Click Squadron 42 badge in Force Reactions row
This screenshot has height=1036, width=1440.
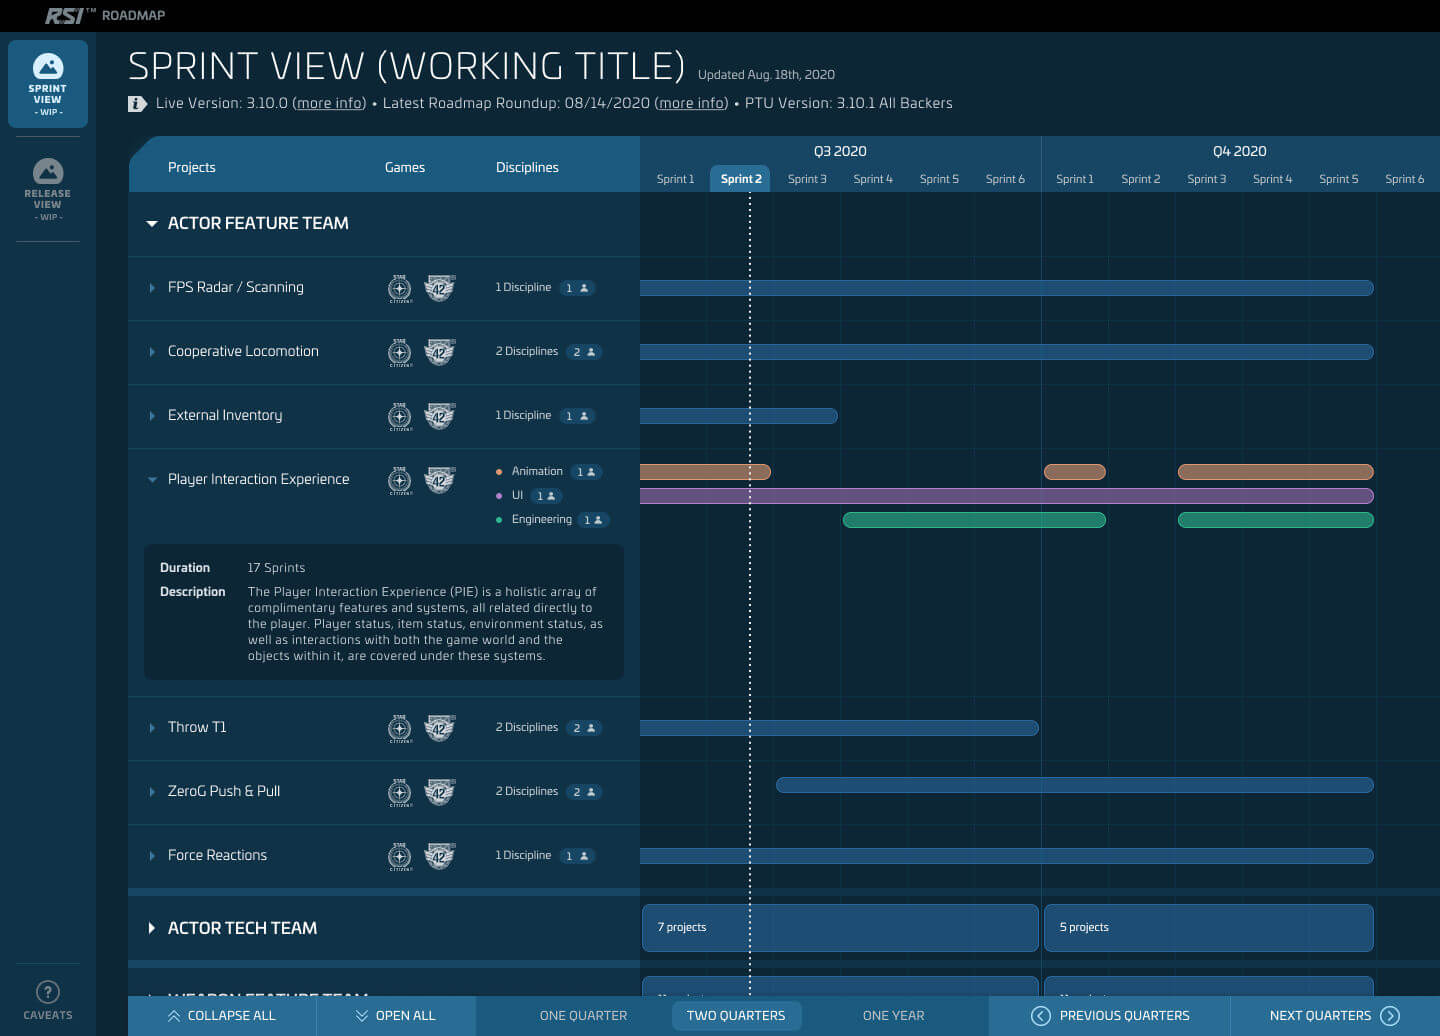tap(439, 856)
